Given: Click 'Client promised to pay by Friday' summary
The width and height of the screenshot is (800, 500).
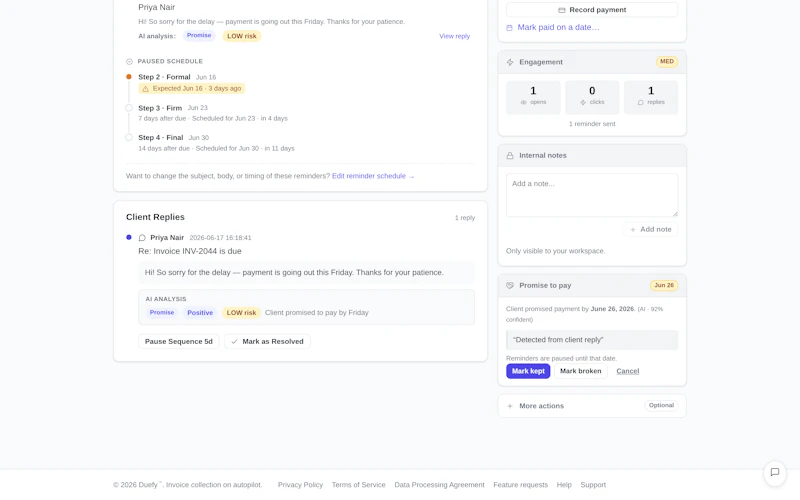Looking at the screenshot, I should click(x=316, y=313).
